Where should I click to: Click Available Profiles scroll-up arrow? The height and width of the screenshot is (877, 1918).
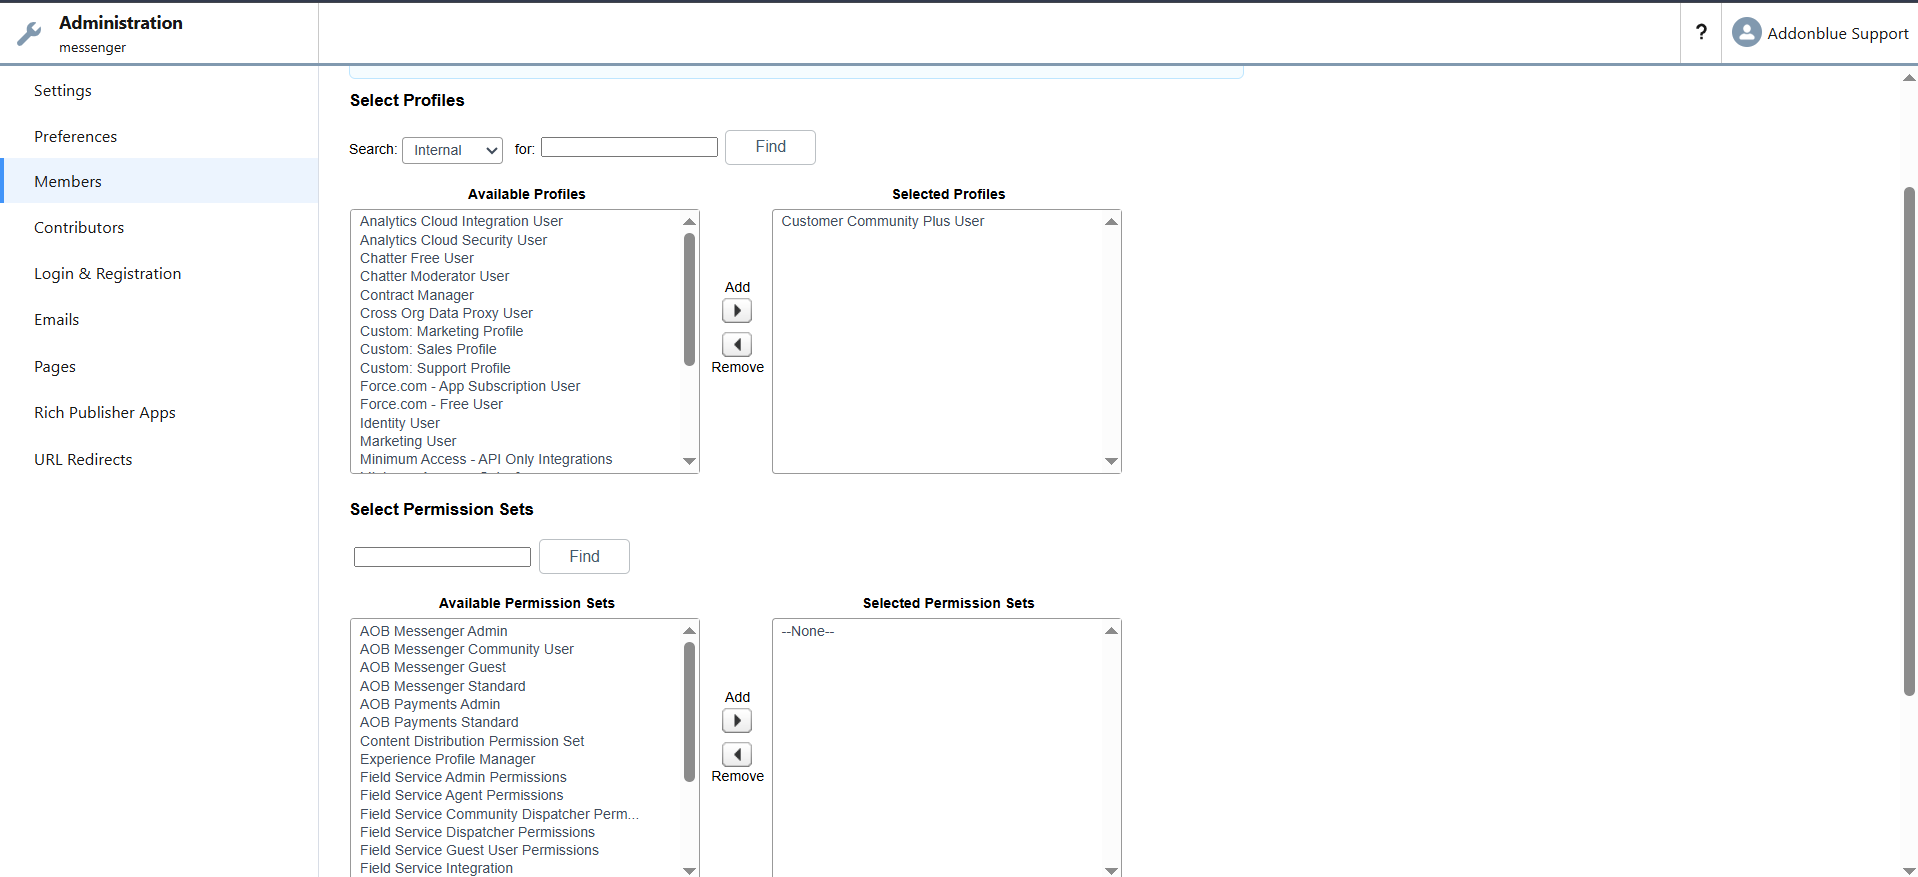pos(689,221)
